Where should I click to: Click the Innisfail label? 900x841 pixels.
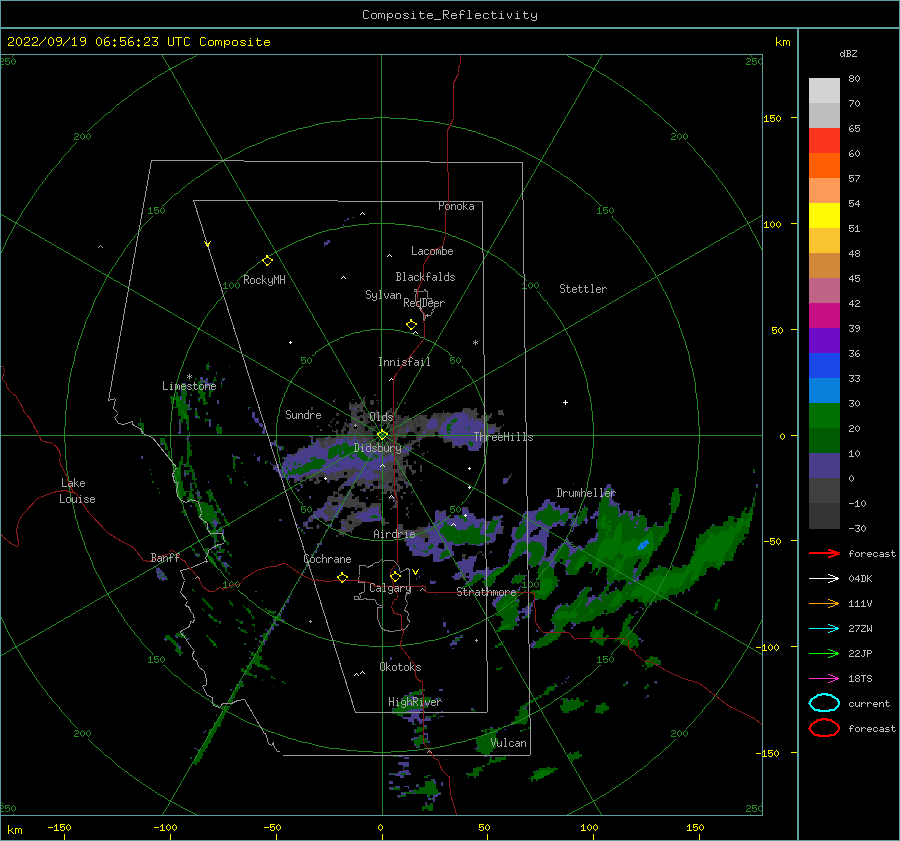pyautogui.click(x=404, y=362)
